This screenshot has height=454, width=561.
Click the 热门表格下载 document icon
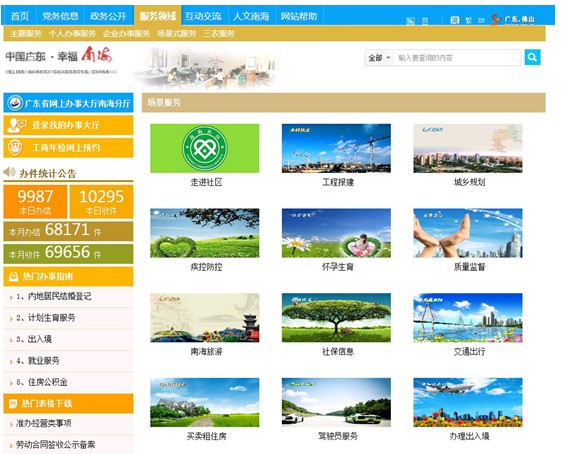click(x=13, y=404)
